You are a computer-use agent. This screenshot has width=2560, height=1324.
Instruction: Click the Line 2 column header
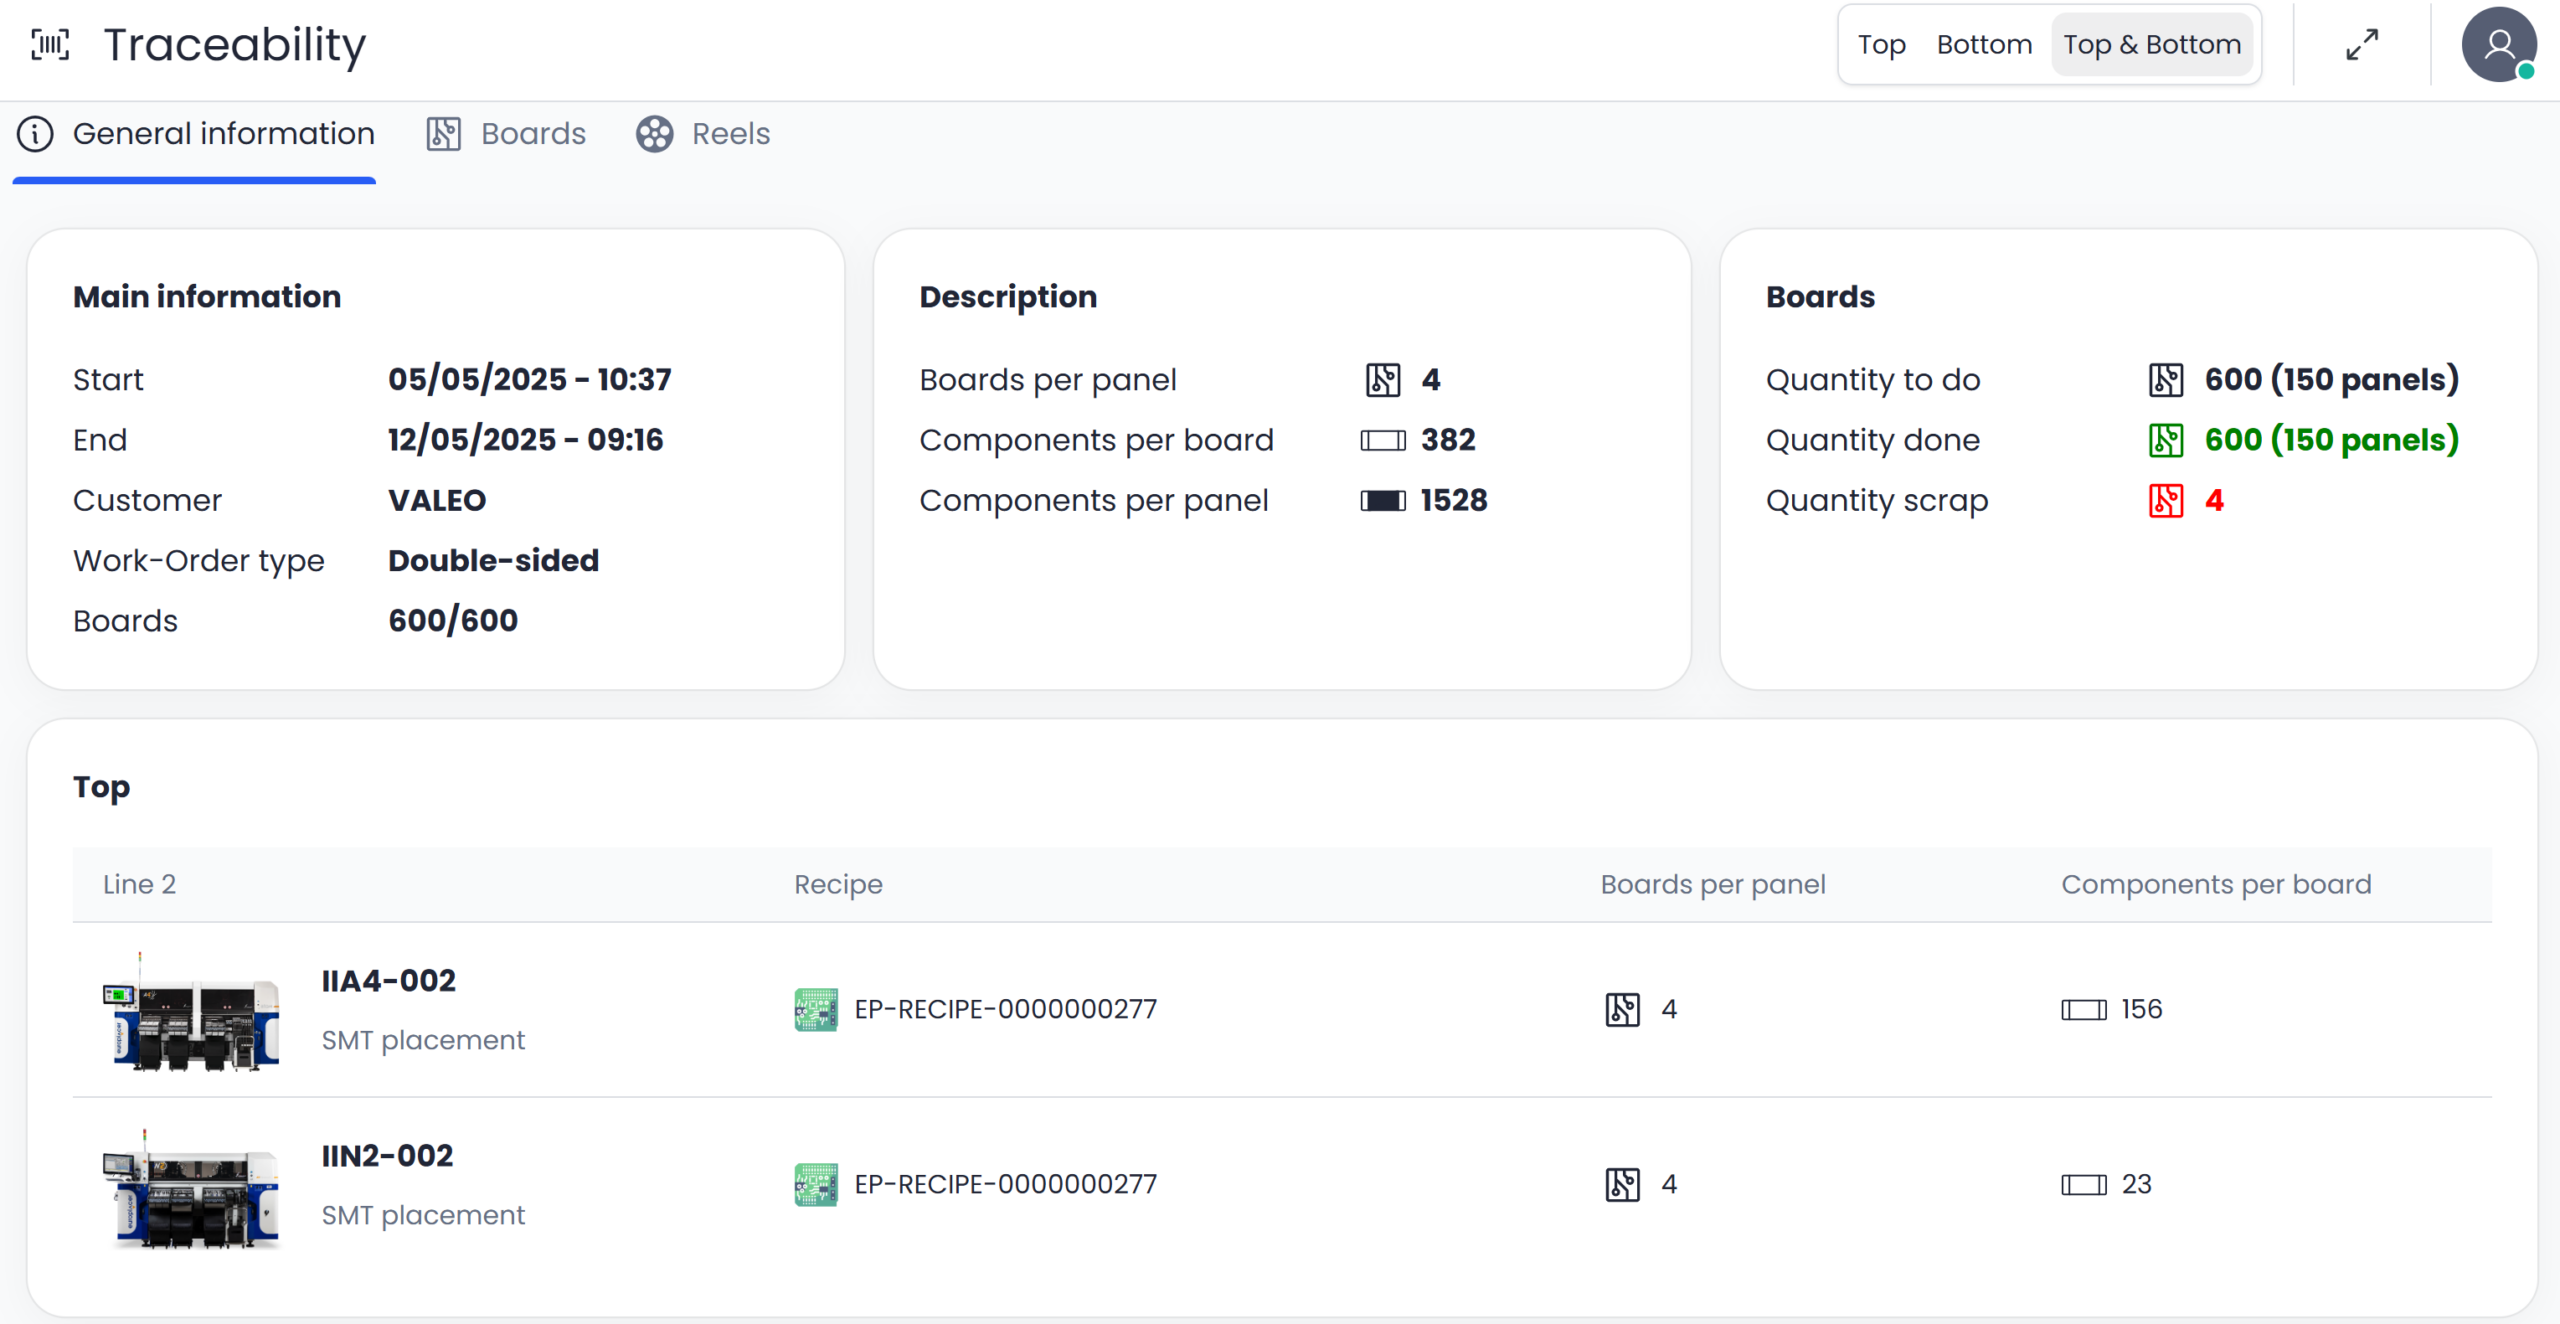(139, 884)
